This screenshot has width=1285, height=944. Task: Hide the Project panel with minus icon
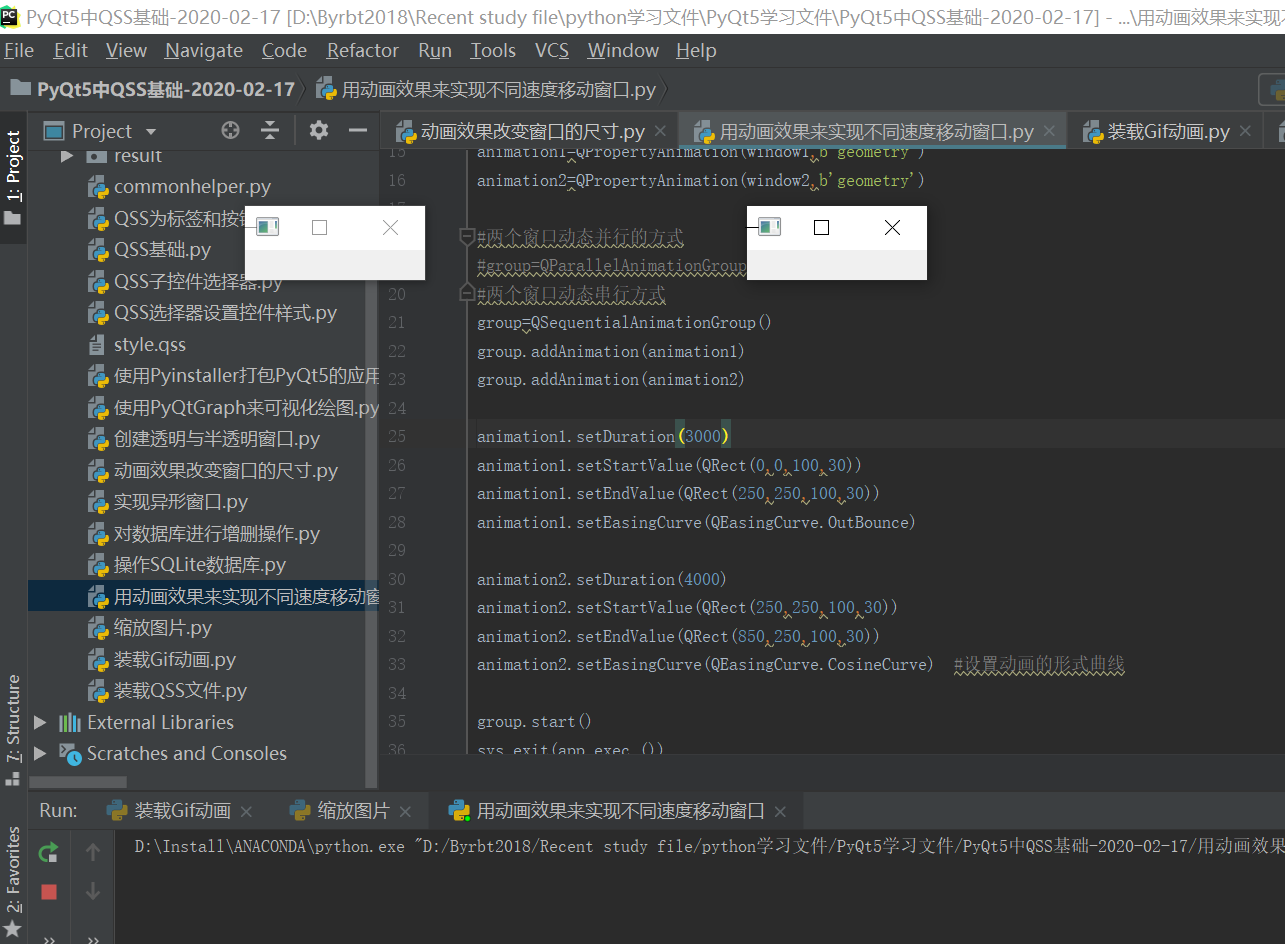pyautogui.click(x=357, y=130)
